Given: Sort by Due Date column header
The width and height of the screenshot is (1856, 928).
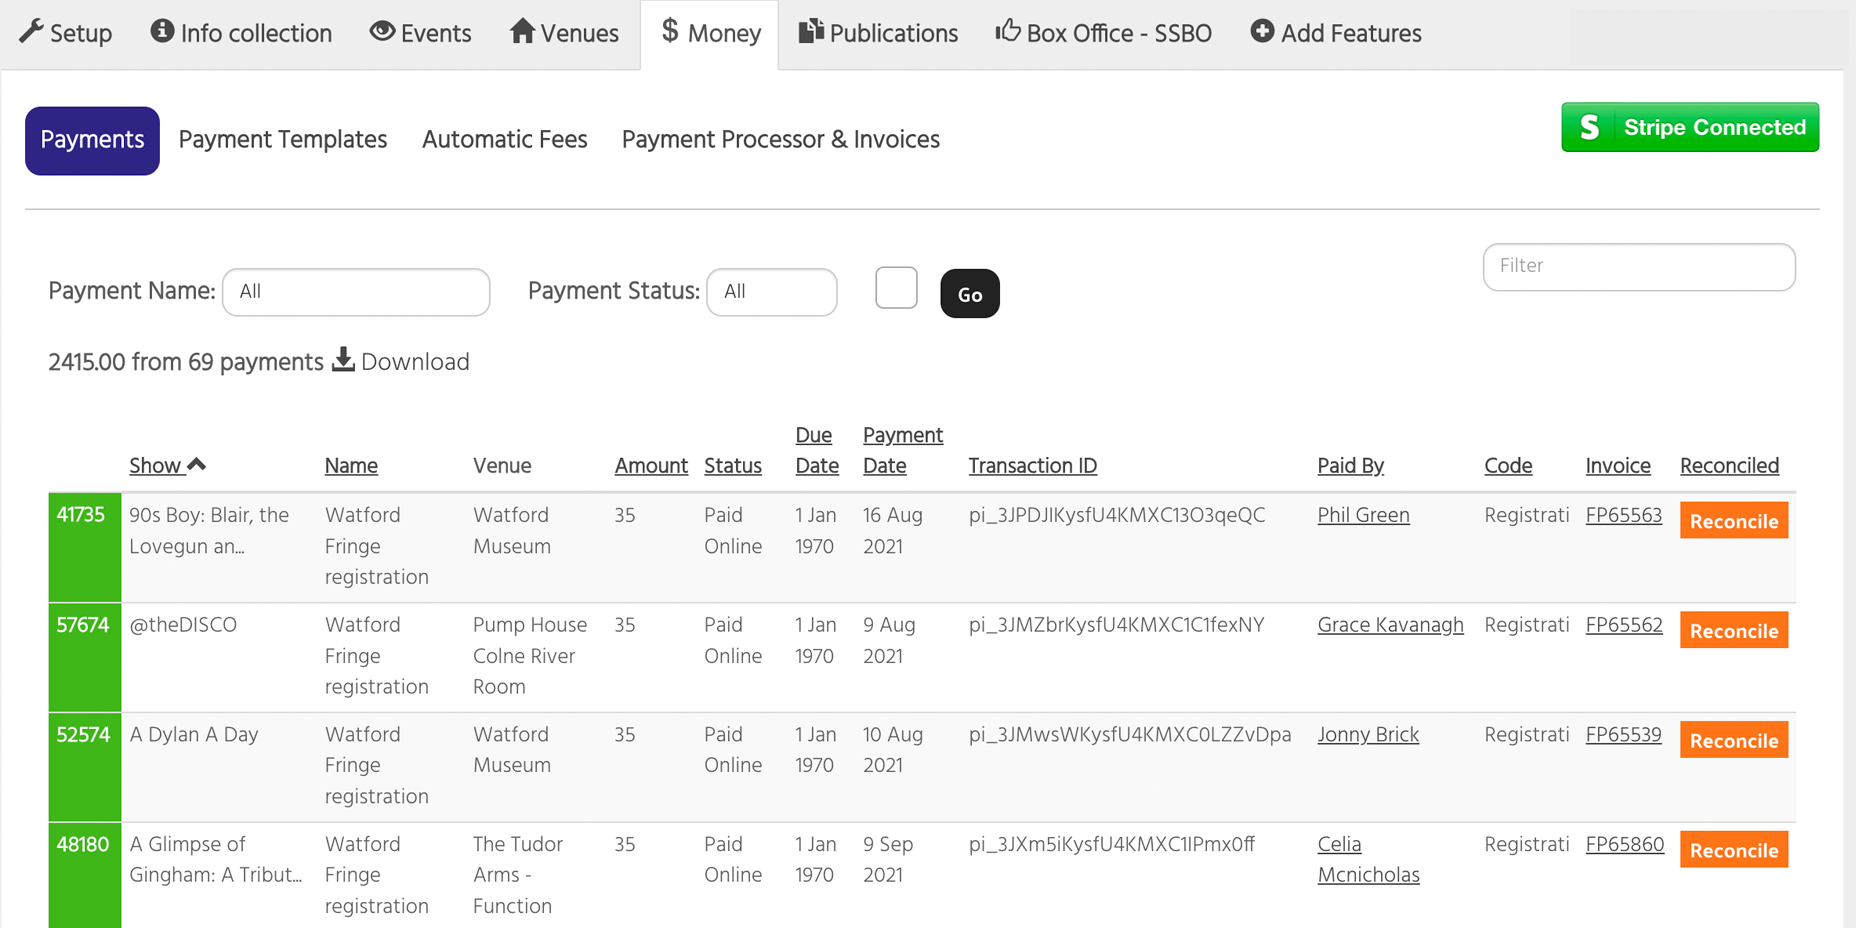Looking at the screenshot, I should pos(817,450).
